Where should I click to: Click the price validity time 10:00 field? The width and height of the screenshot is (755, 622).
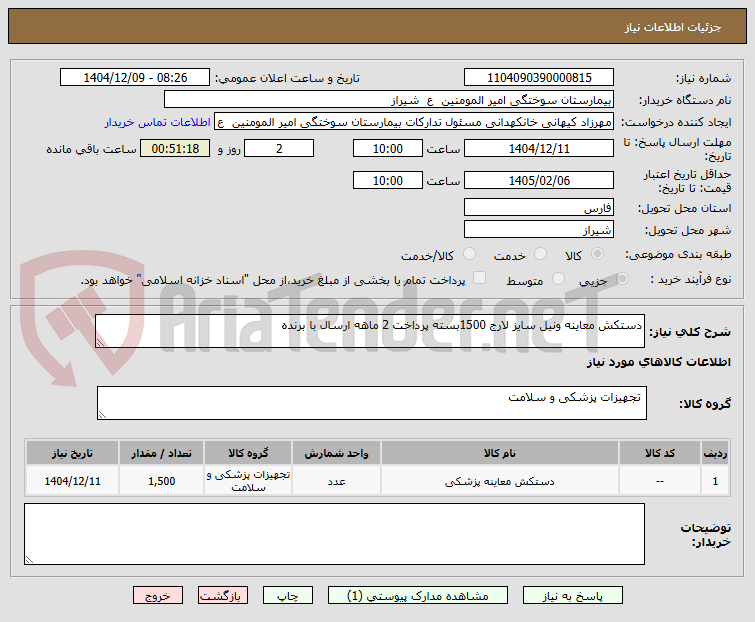coord(388,180)
